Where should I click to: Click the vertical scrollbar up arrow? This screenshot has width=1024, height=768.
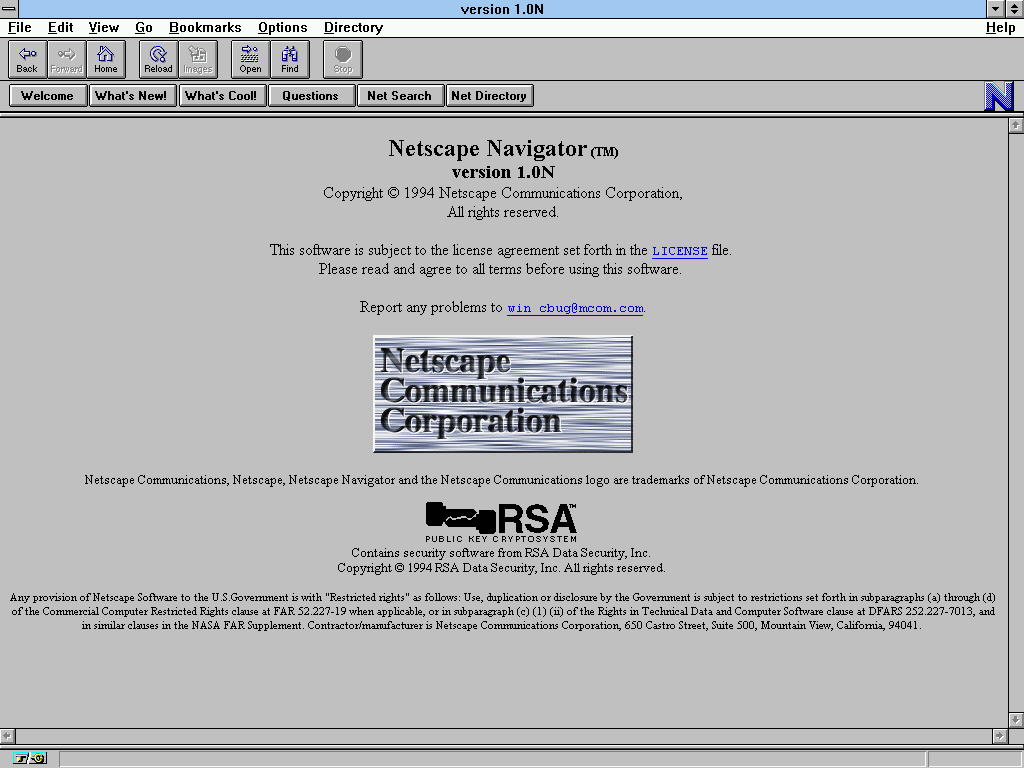(1016, 125)
